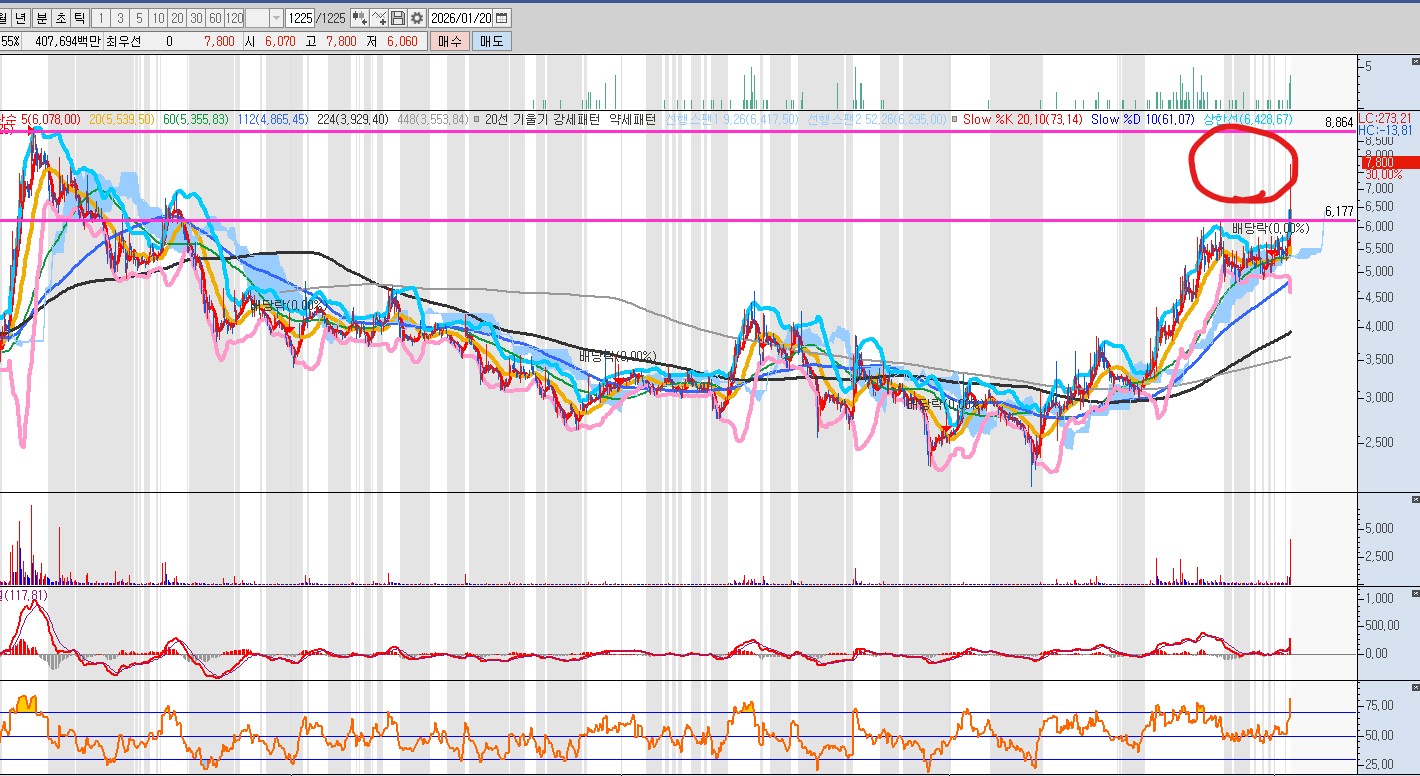Select the 30 interval button
Viewport: 1420px width, 776px height.
point(196,18)
